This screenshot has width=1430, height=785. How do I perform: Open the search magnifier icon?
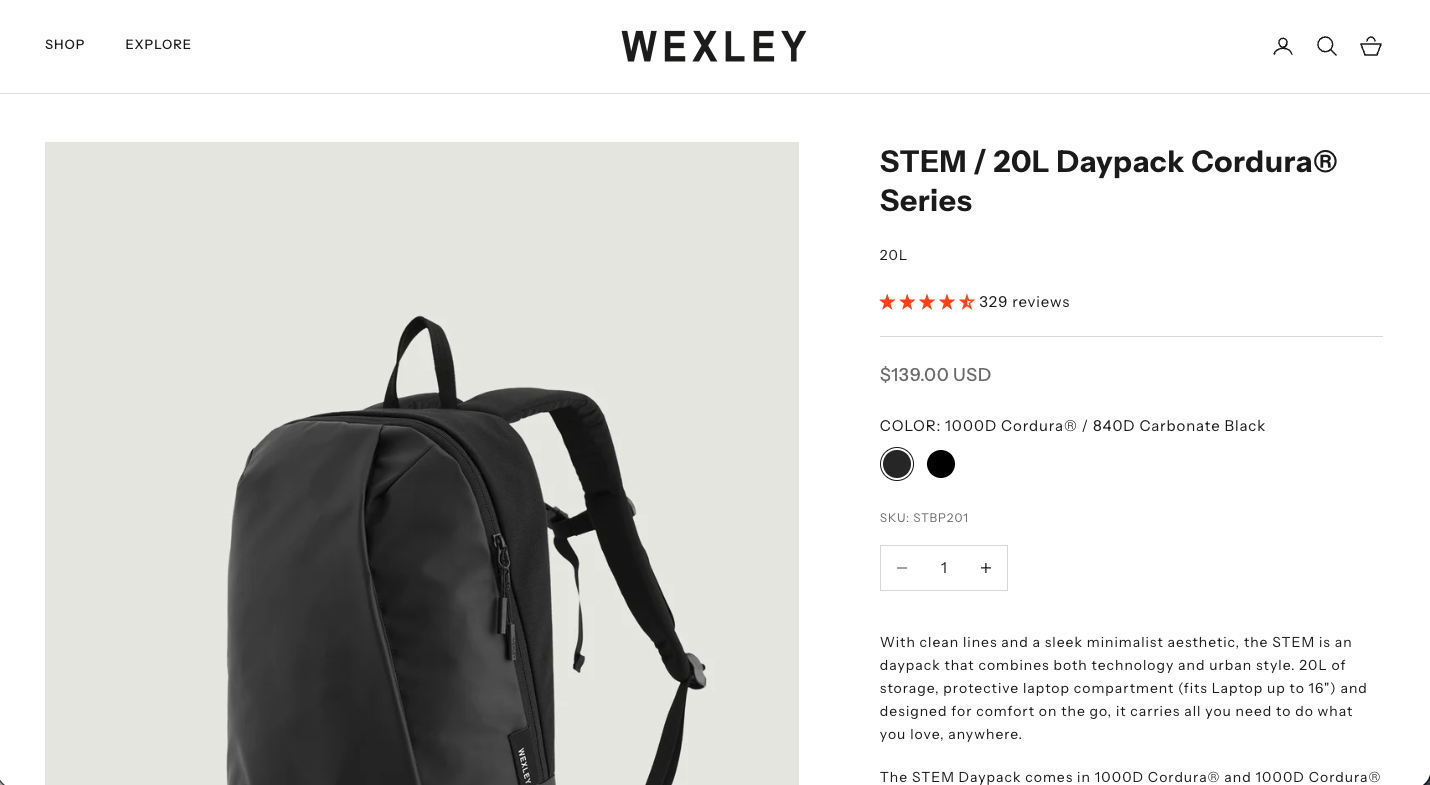pos(1327,46)
